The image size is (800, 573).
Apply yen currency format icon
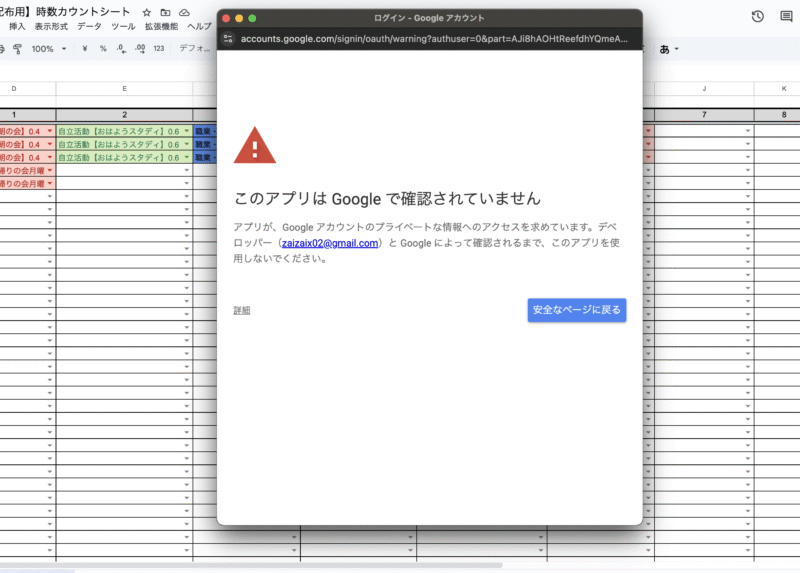(85, 48)
